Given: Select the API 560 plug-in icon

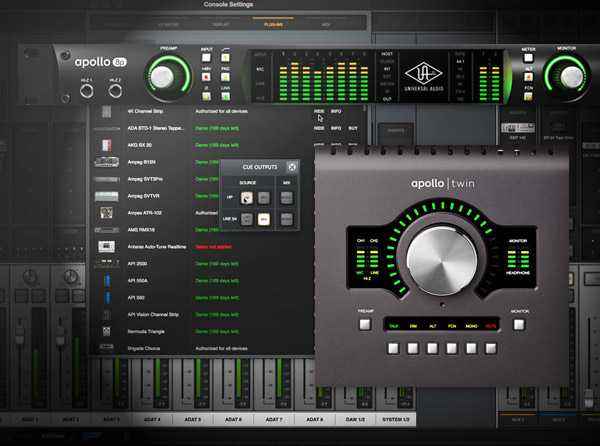Looking at the screenshot, I should coord(108,298).
